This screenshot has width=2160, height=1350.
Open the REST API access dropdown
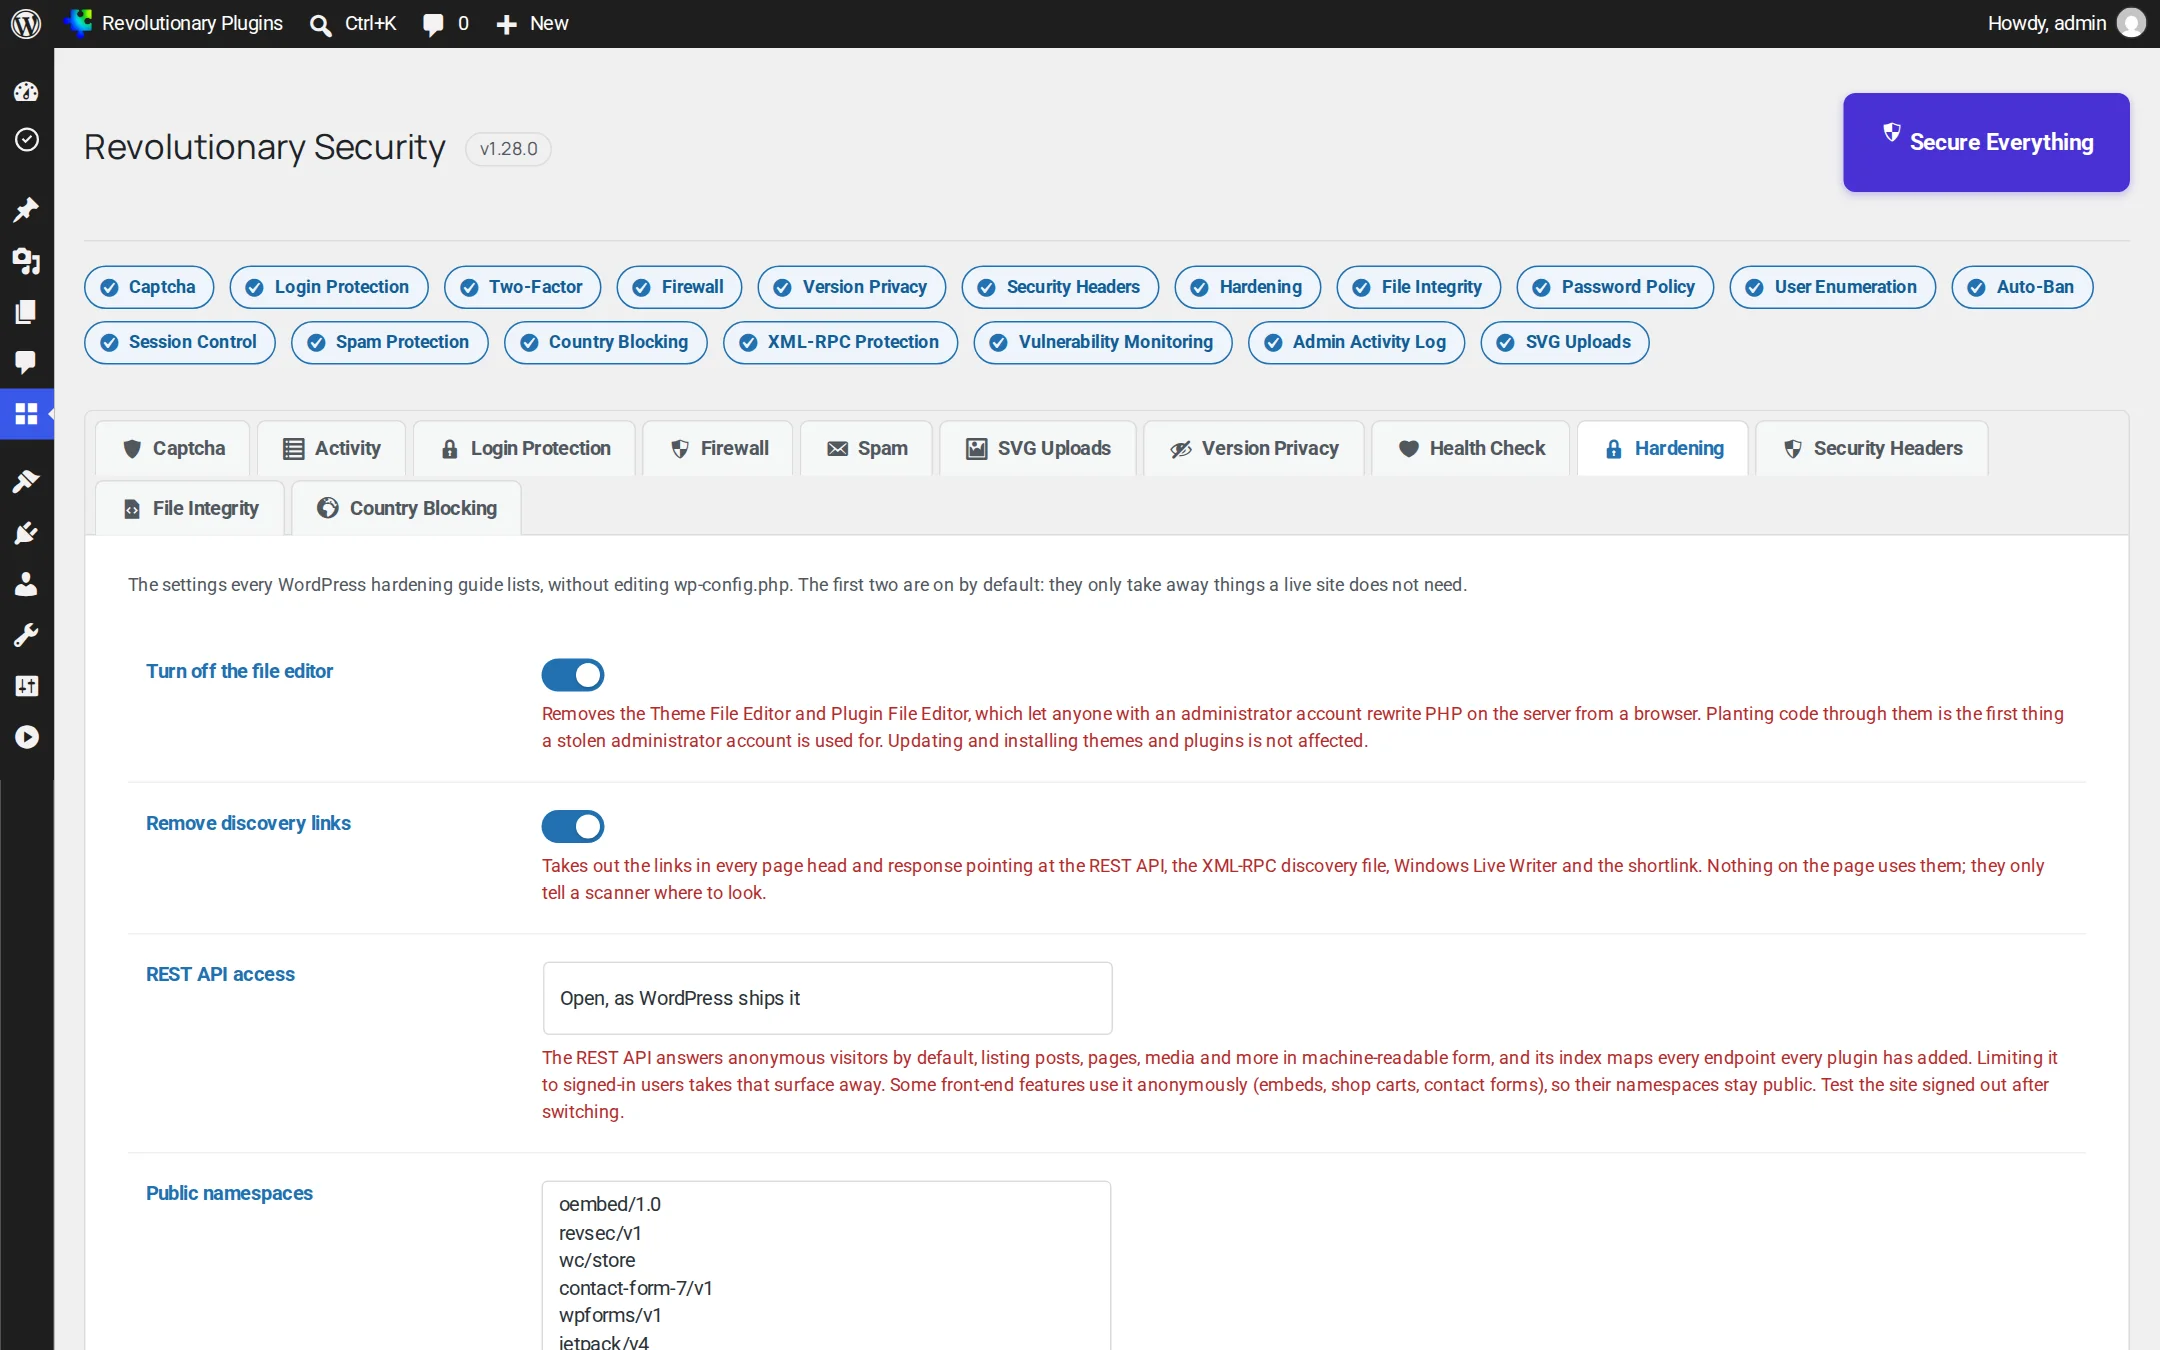coord(827,998)
